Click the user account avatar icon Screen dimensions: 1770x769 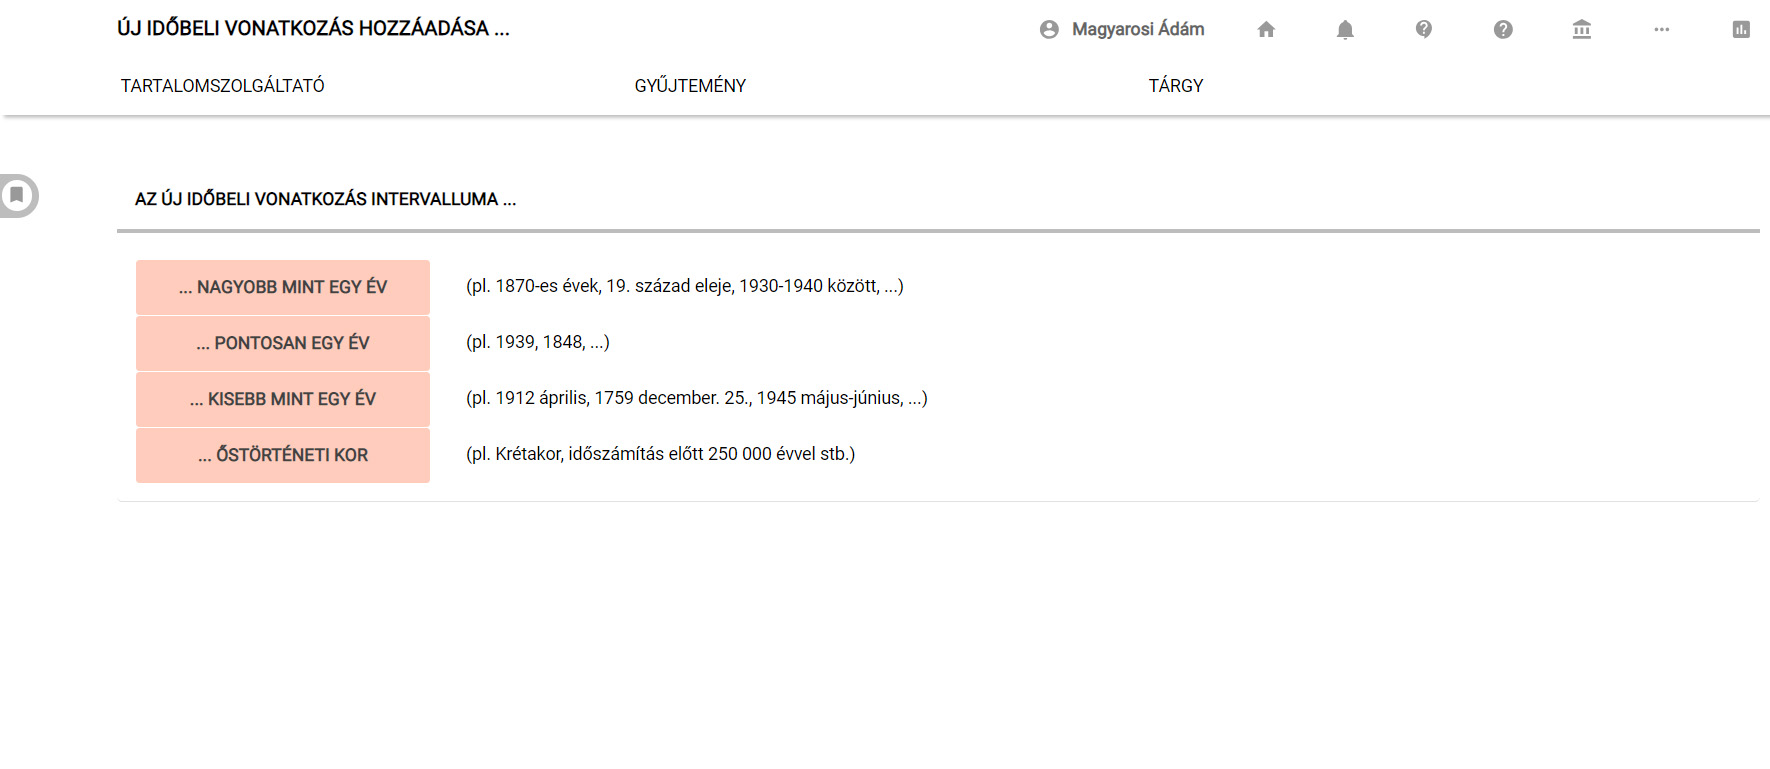point(1049,30)
